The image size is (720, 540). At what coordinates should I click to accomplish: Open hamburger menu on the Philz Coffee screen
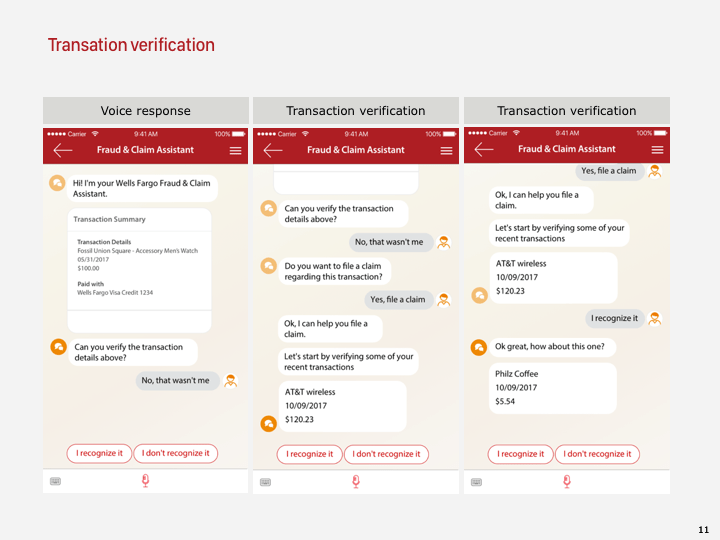pos(658,150)
